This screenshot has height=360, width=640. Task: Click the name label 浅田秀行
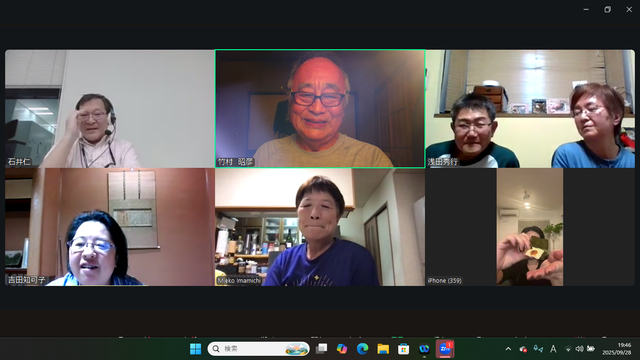point(443,162)
